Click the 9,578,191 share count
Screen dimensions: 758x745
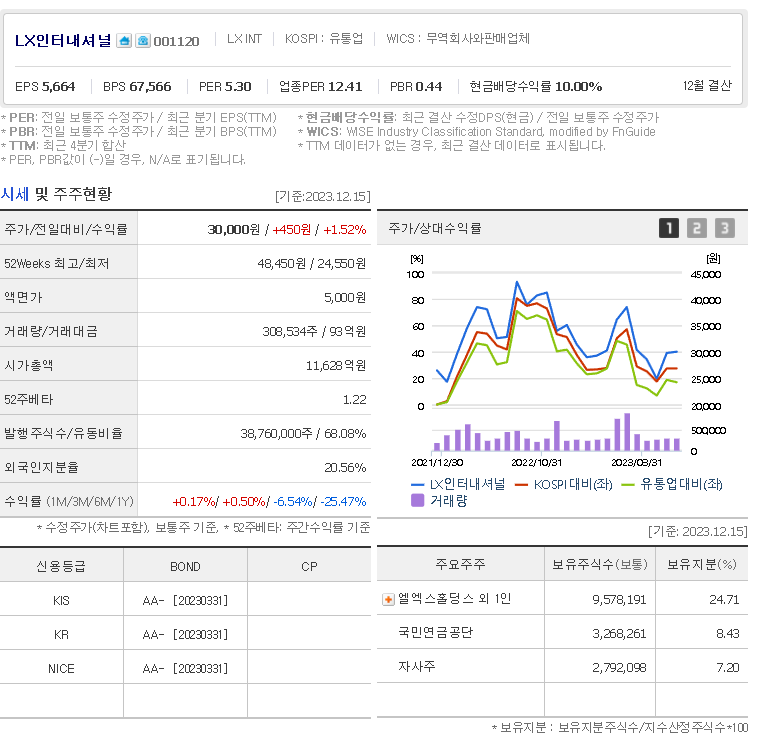click(x=619, y=600)
